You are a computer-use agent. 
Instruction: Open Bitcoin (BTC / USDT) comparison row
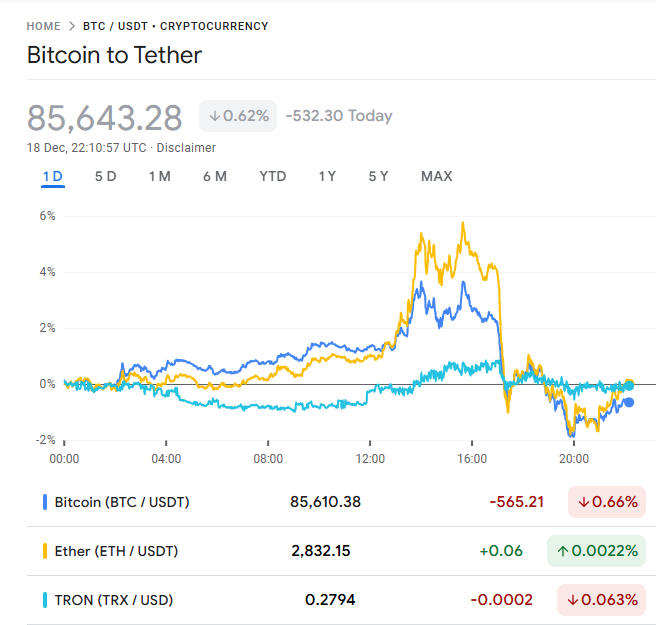(122, 502)
